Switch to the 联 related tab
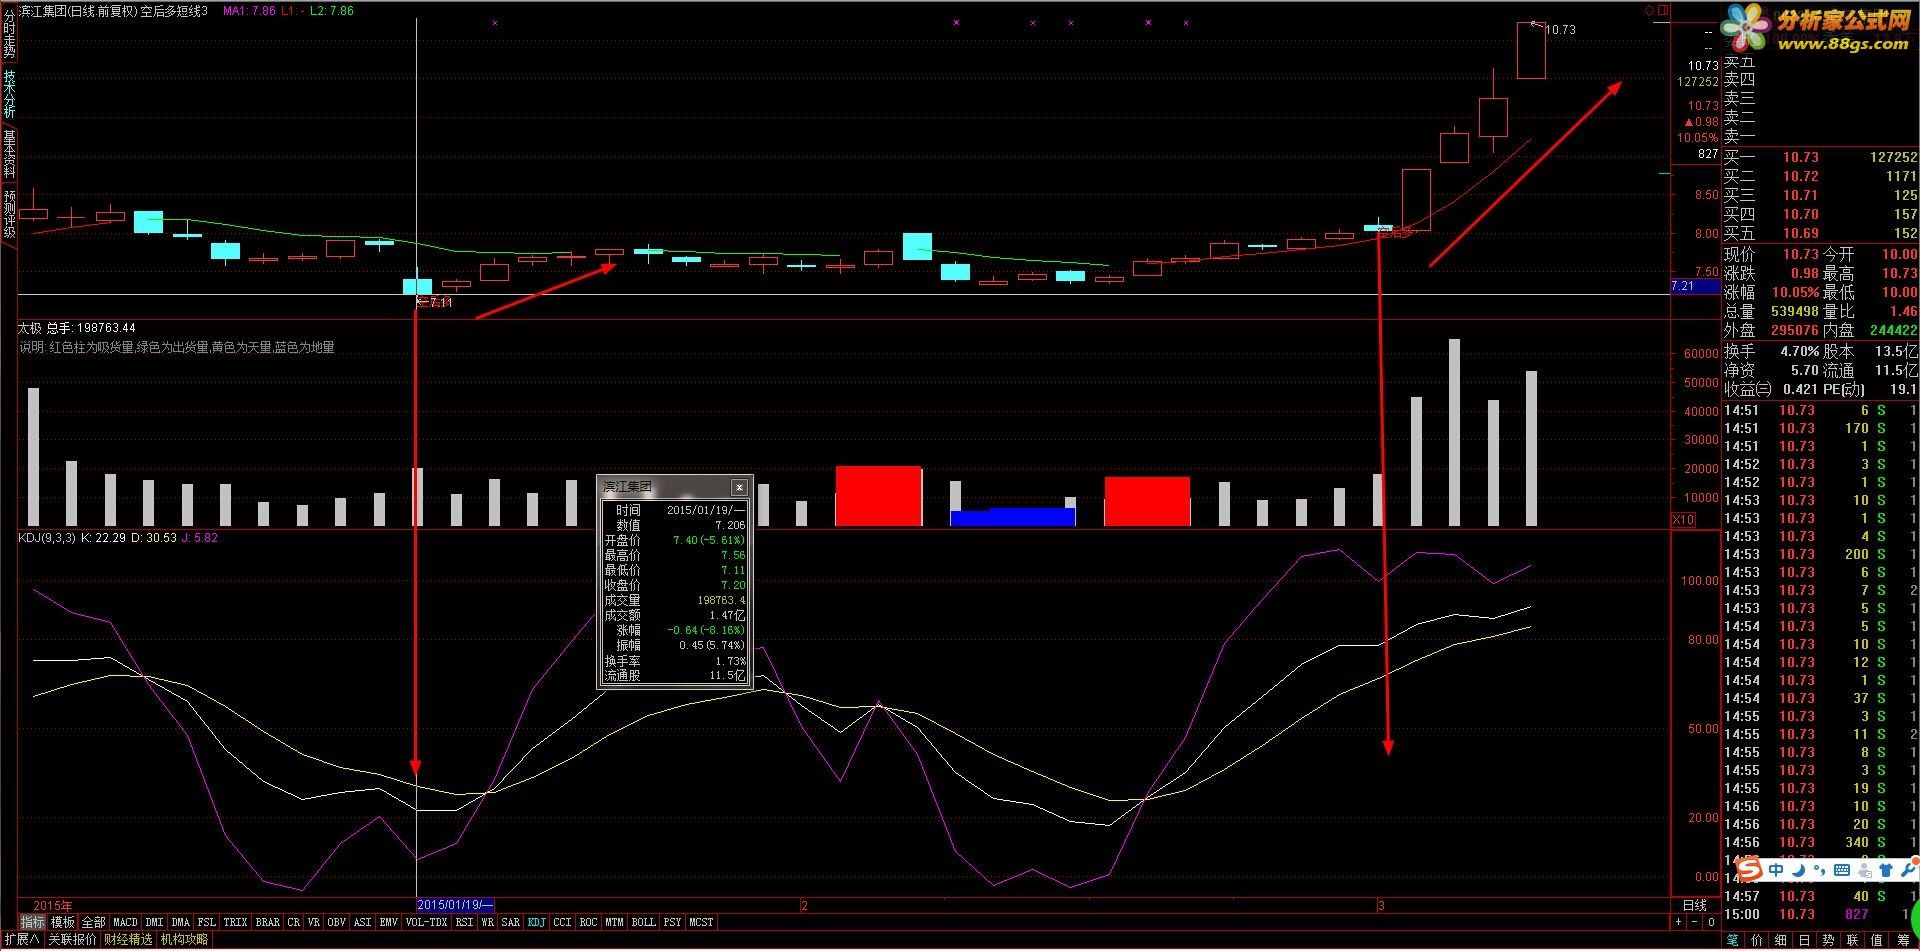This screenshot has height=951, width=1920. coord(1852,940)
